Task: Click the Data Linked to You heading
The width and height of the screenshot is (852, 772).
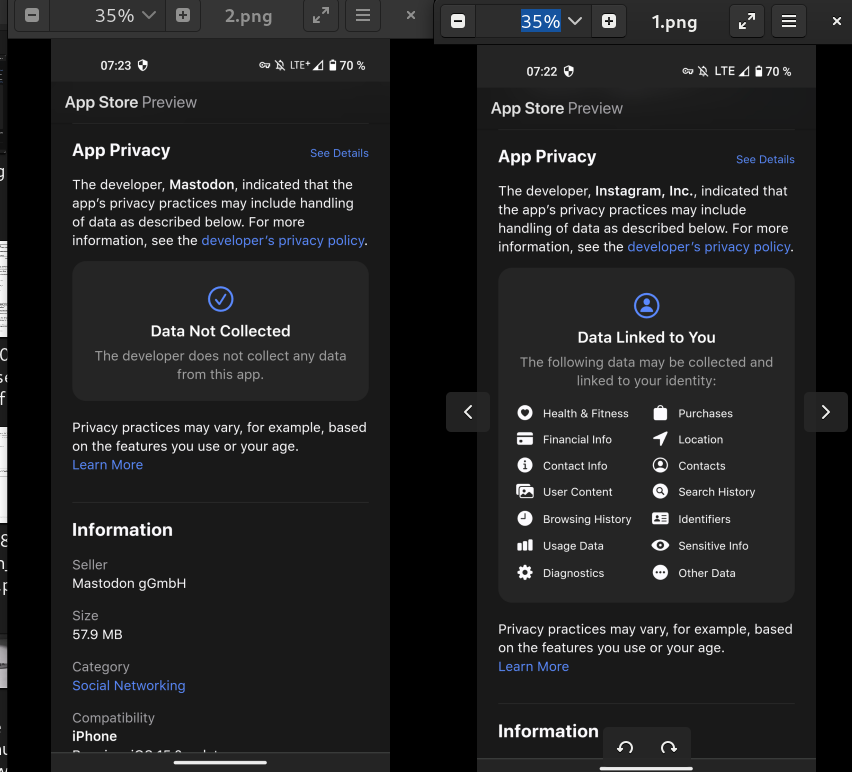Action: [x=647, y=337]
